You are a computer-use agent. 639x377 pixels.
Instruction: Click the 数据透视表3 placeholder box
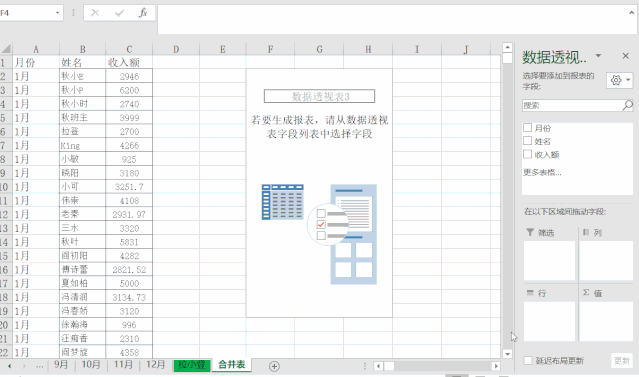click(320, 96)
